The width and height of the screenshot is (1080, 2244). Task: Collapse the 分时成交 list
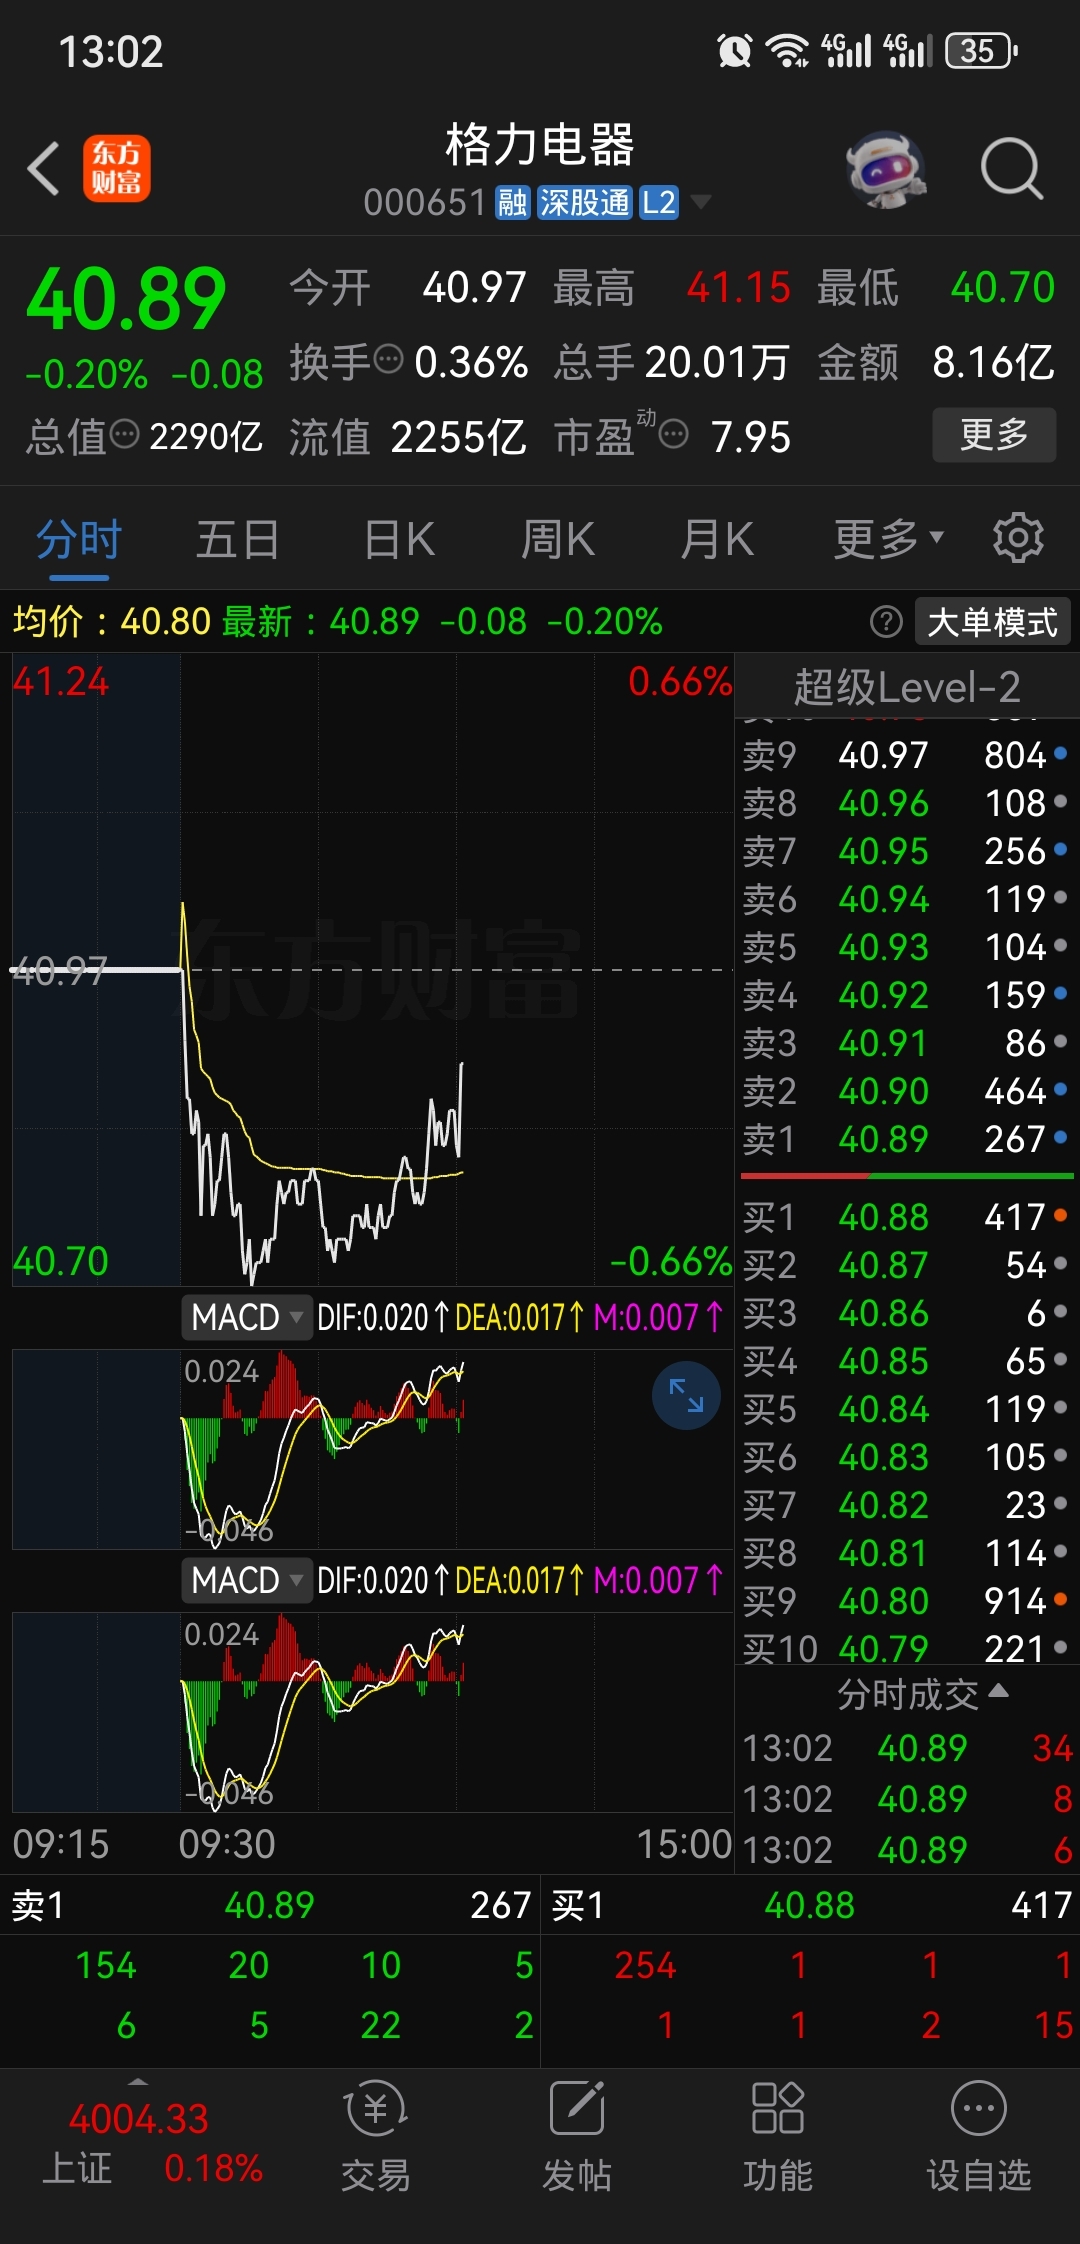tap(922, 1694)
